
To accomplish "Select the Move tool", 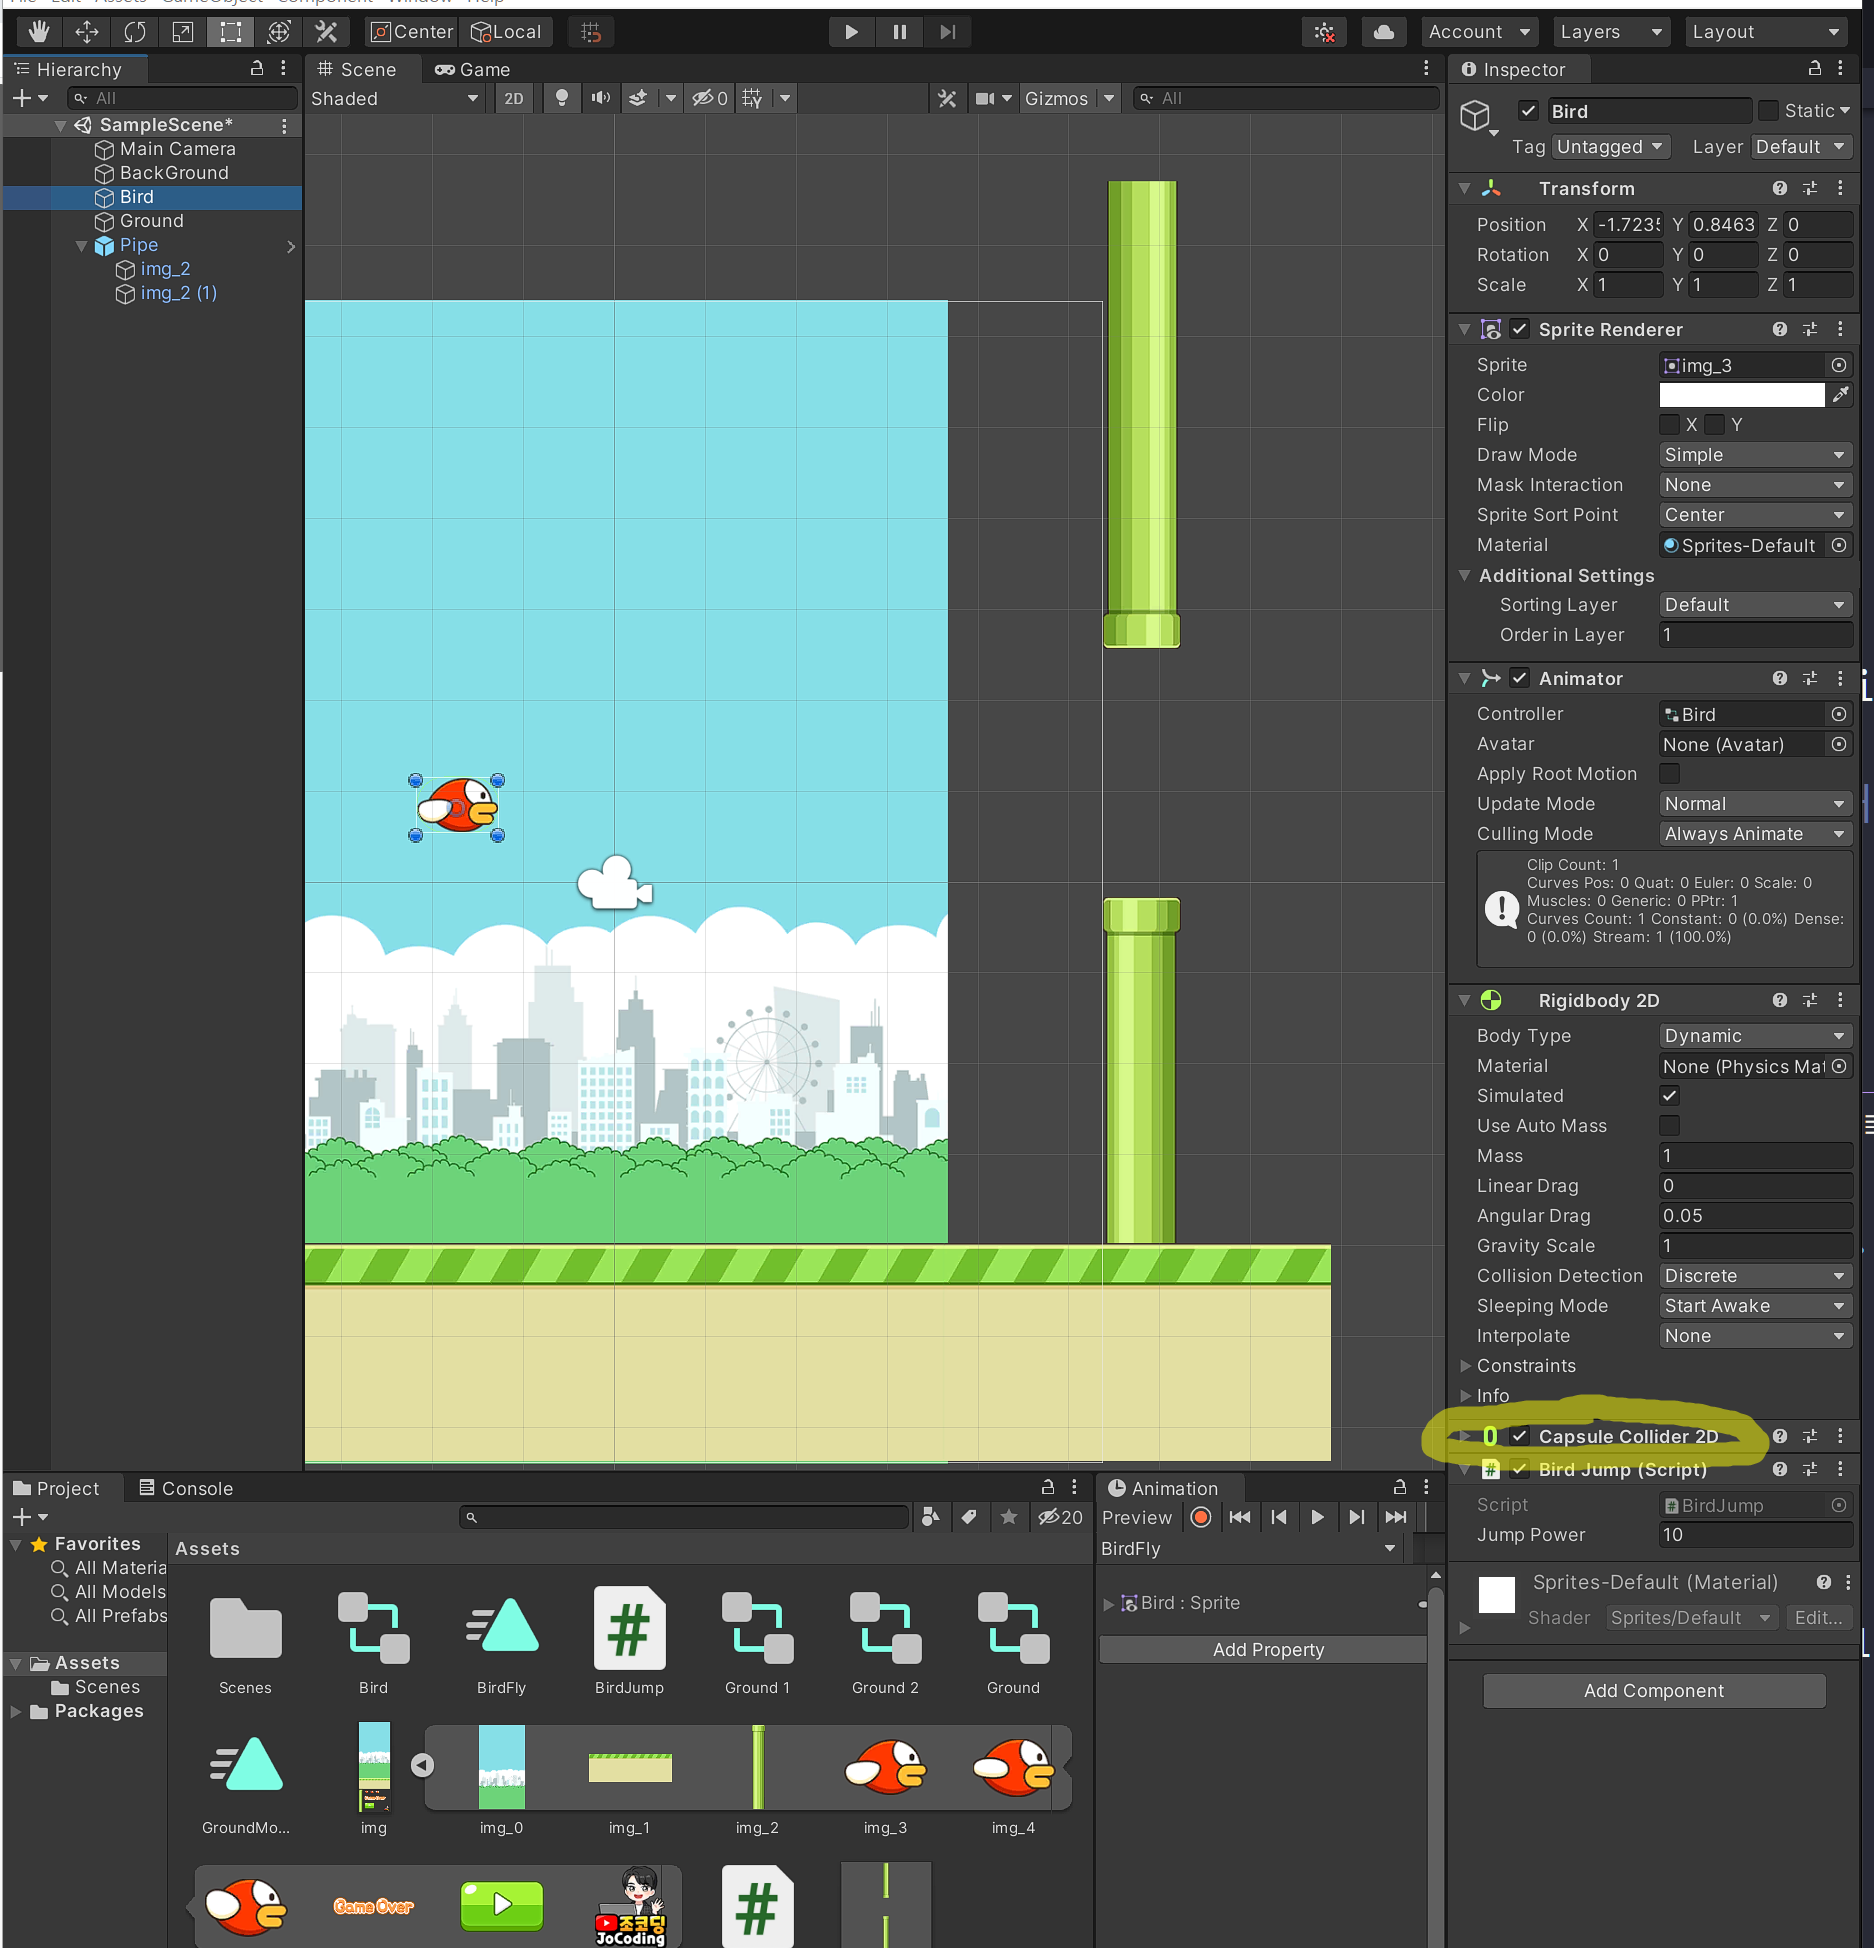I will click(87, 32).
